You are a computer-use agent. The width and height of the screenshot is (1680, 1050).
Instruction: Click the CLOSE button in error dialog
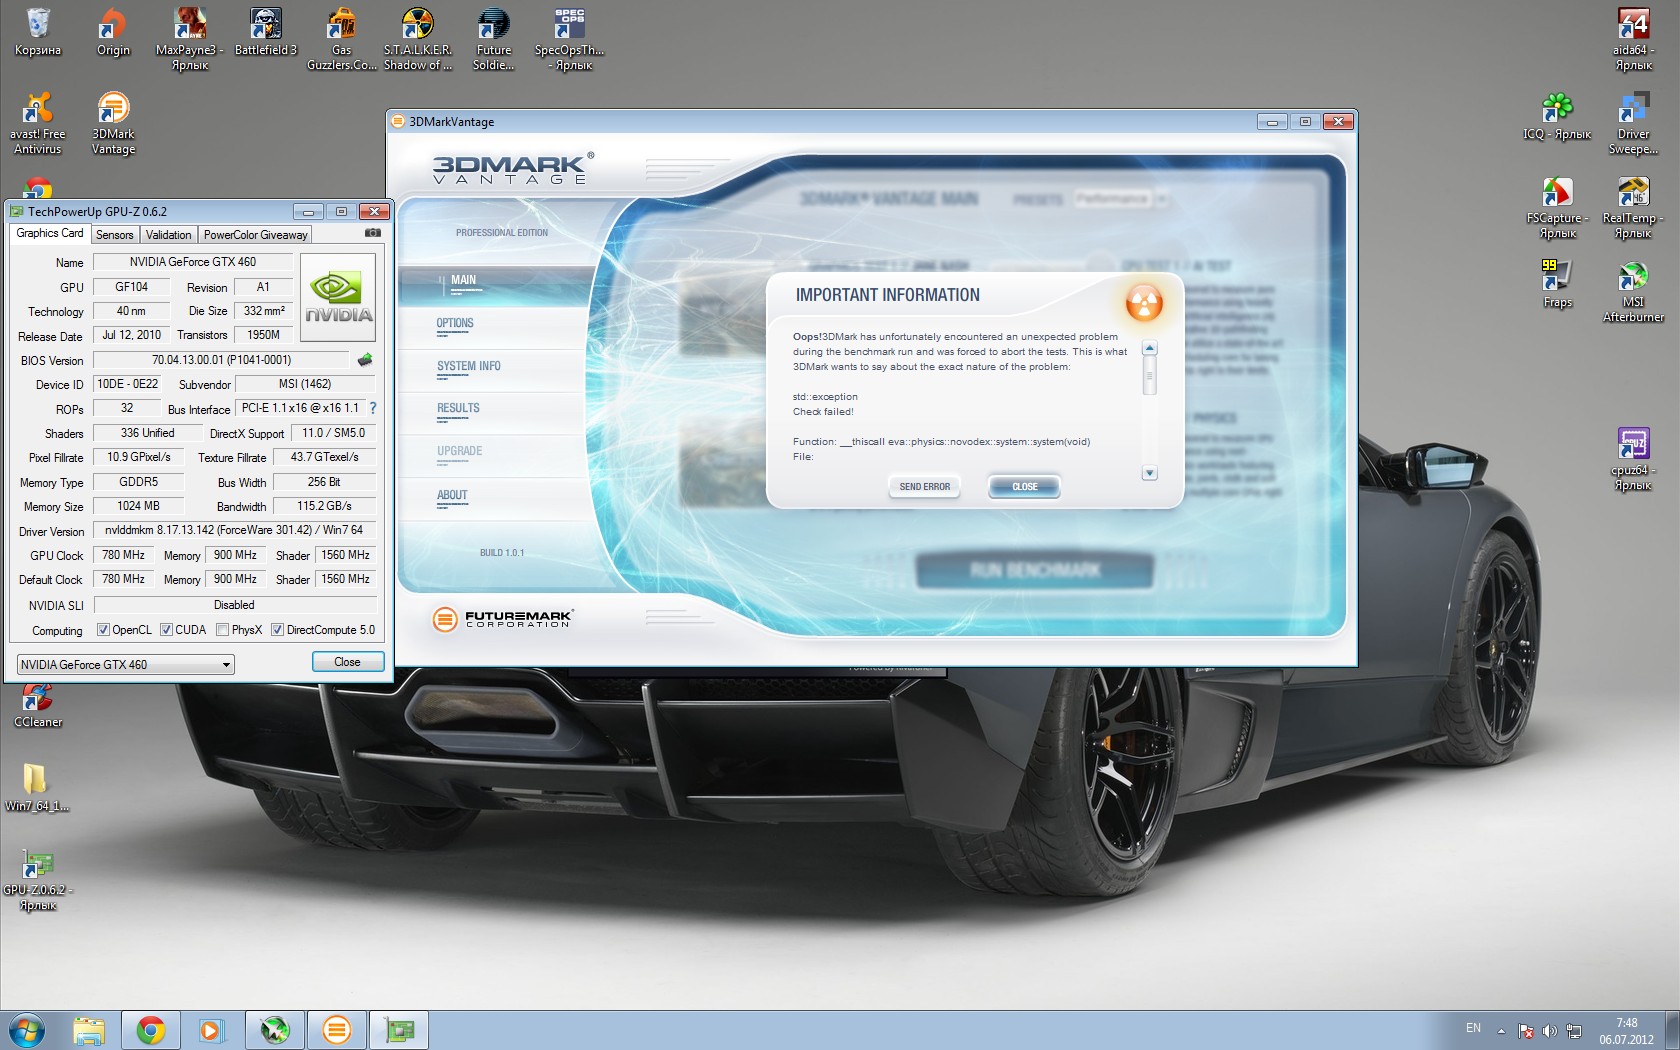(1024, 487)
